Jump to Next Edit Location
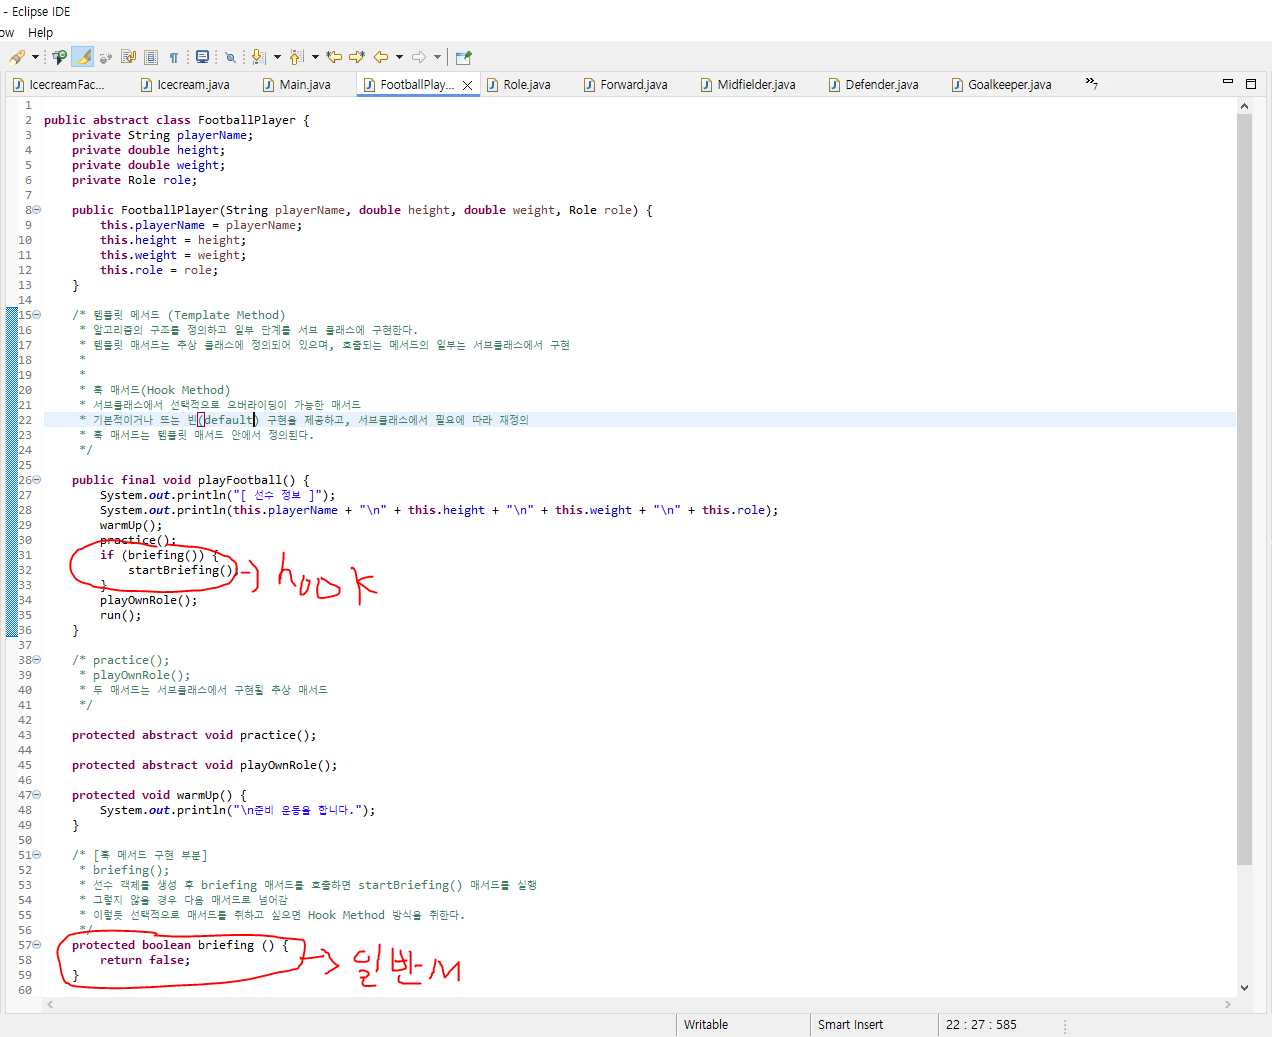The image size is (1272, 1037). click(357, 57)
